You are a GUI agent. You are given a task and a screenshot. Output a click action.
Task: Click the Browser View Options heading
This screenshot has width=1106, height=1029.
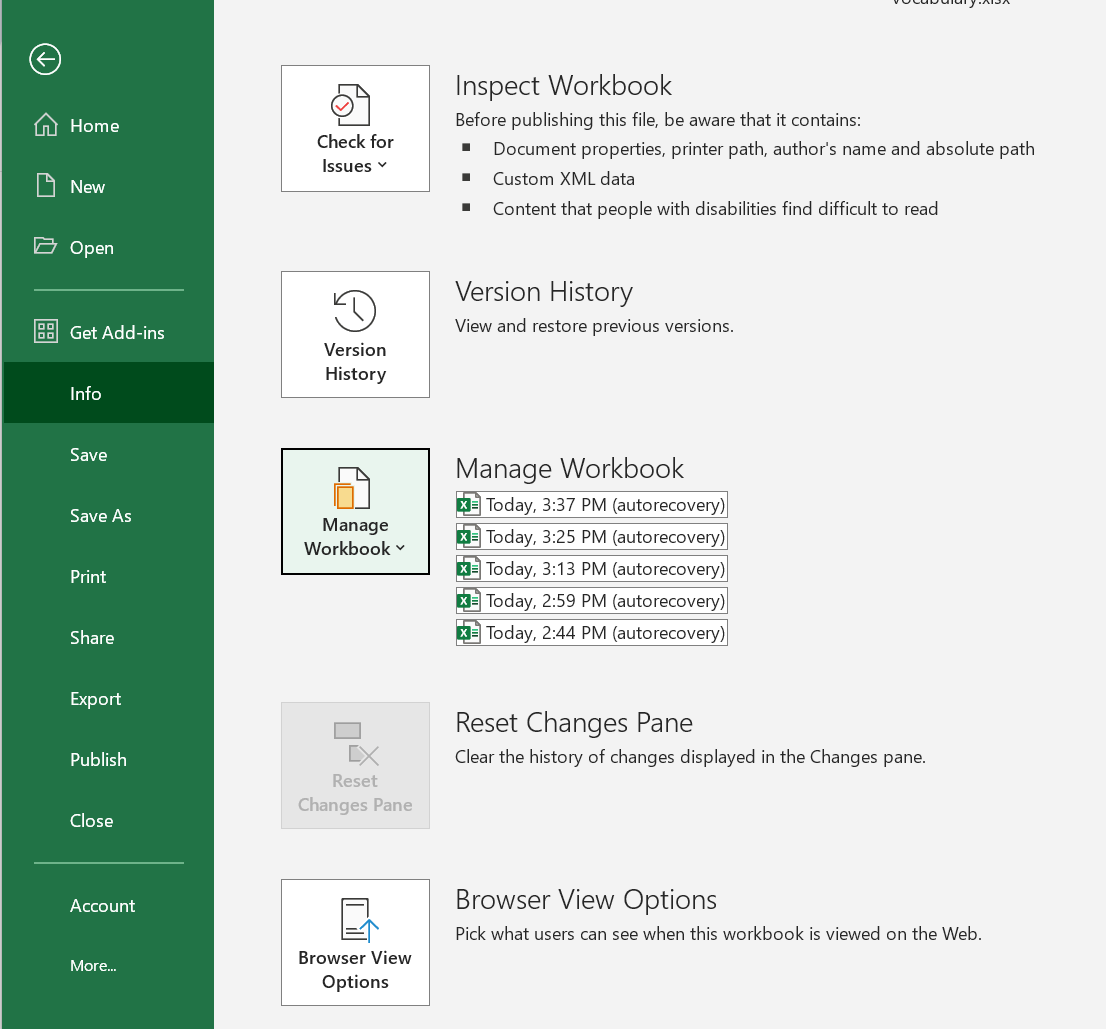click(586, 900)
